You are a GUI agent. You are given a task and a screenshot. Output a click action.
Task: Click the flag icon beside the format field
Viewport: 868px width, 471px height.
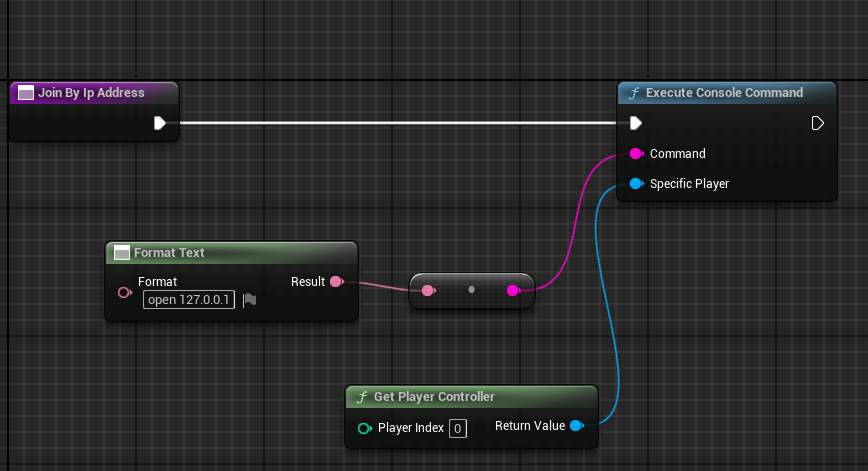coord(250,300)
